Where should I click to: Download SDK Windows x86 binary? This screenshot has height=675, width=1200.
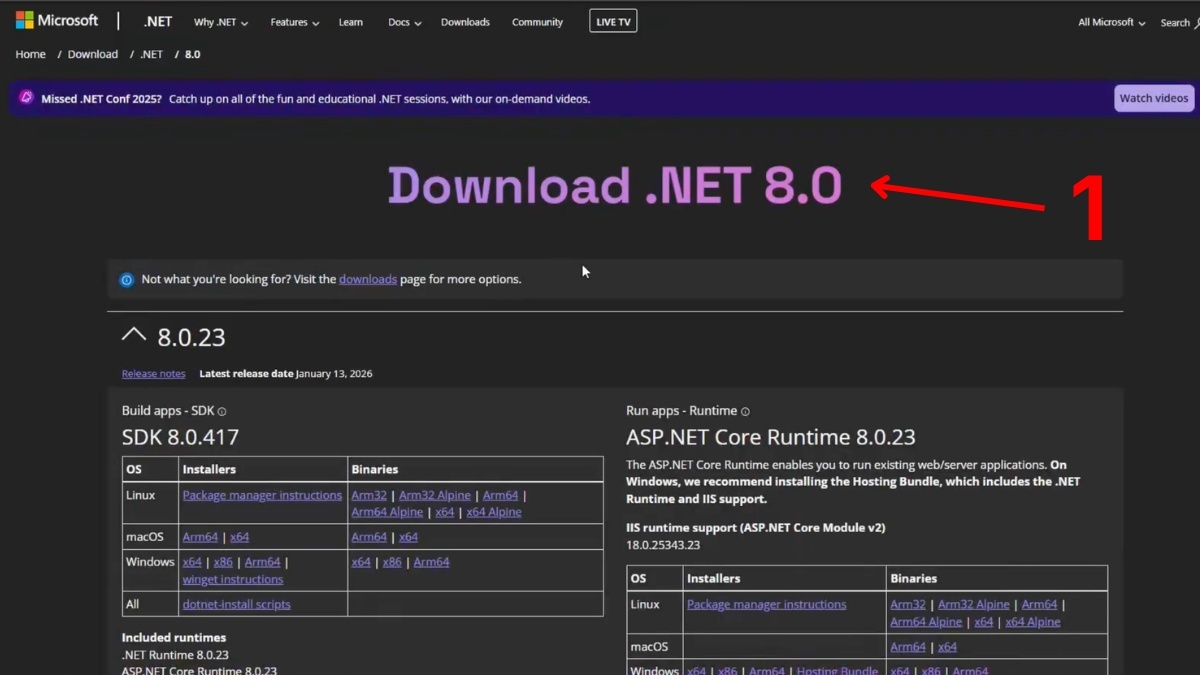pyautogui.click(x=392, y=562)
